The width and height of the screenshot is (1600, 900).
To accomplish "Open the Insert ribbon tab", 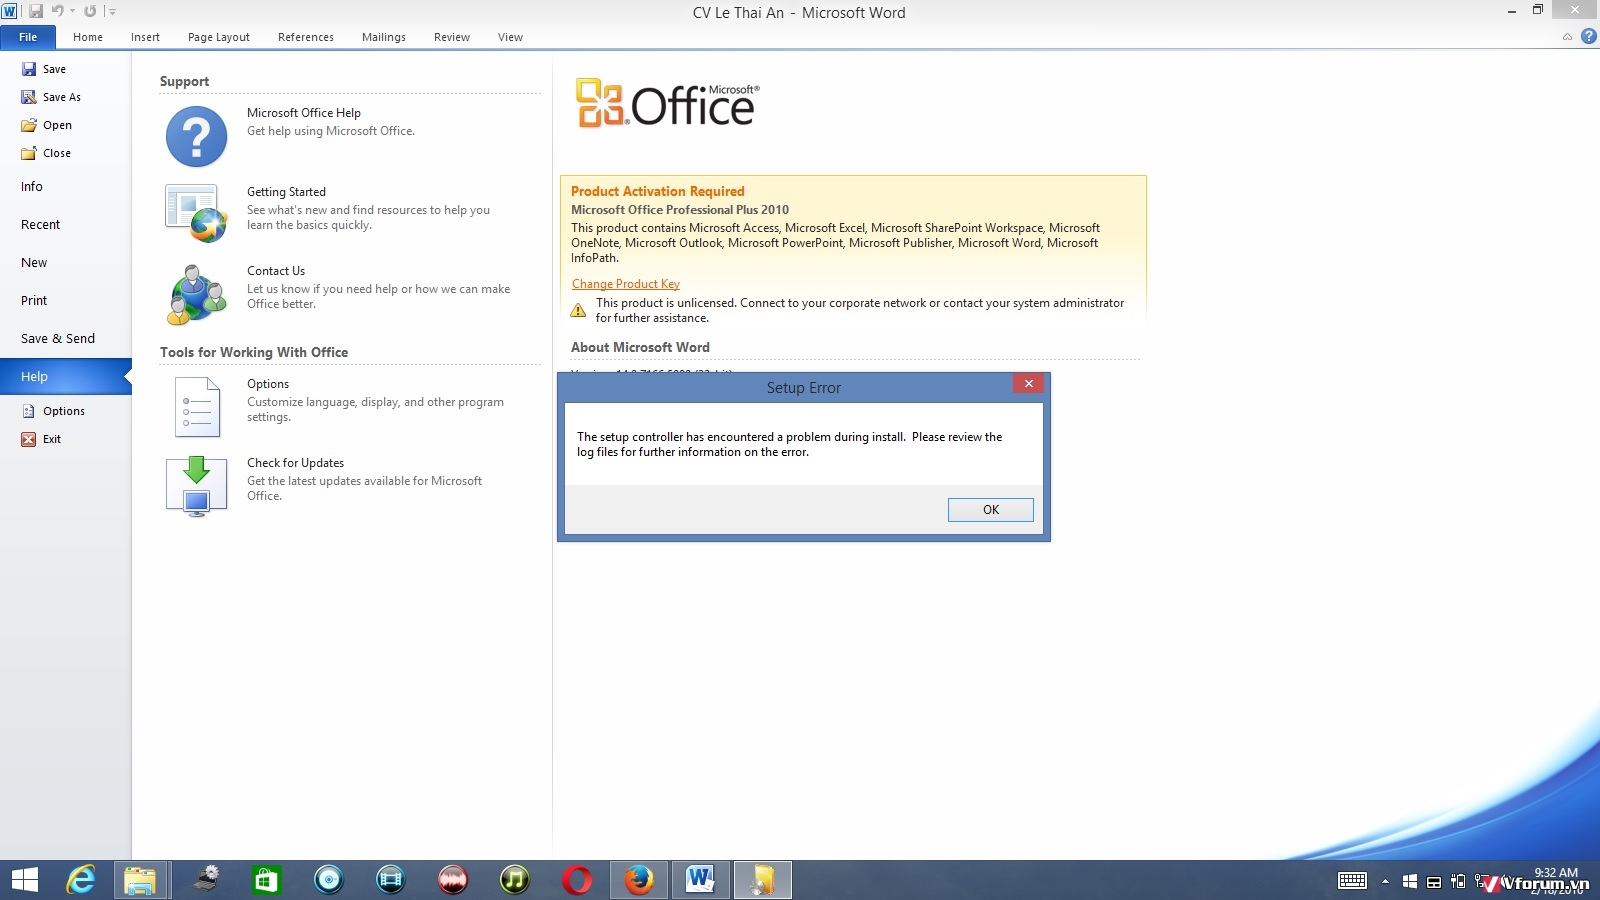I will (145, 37).
